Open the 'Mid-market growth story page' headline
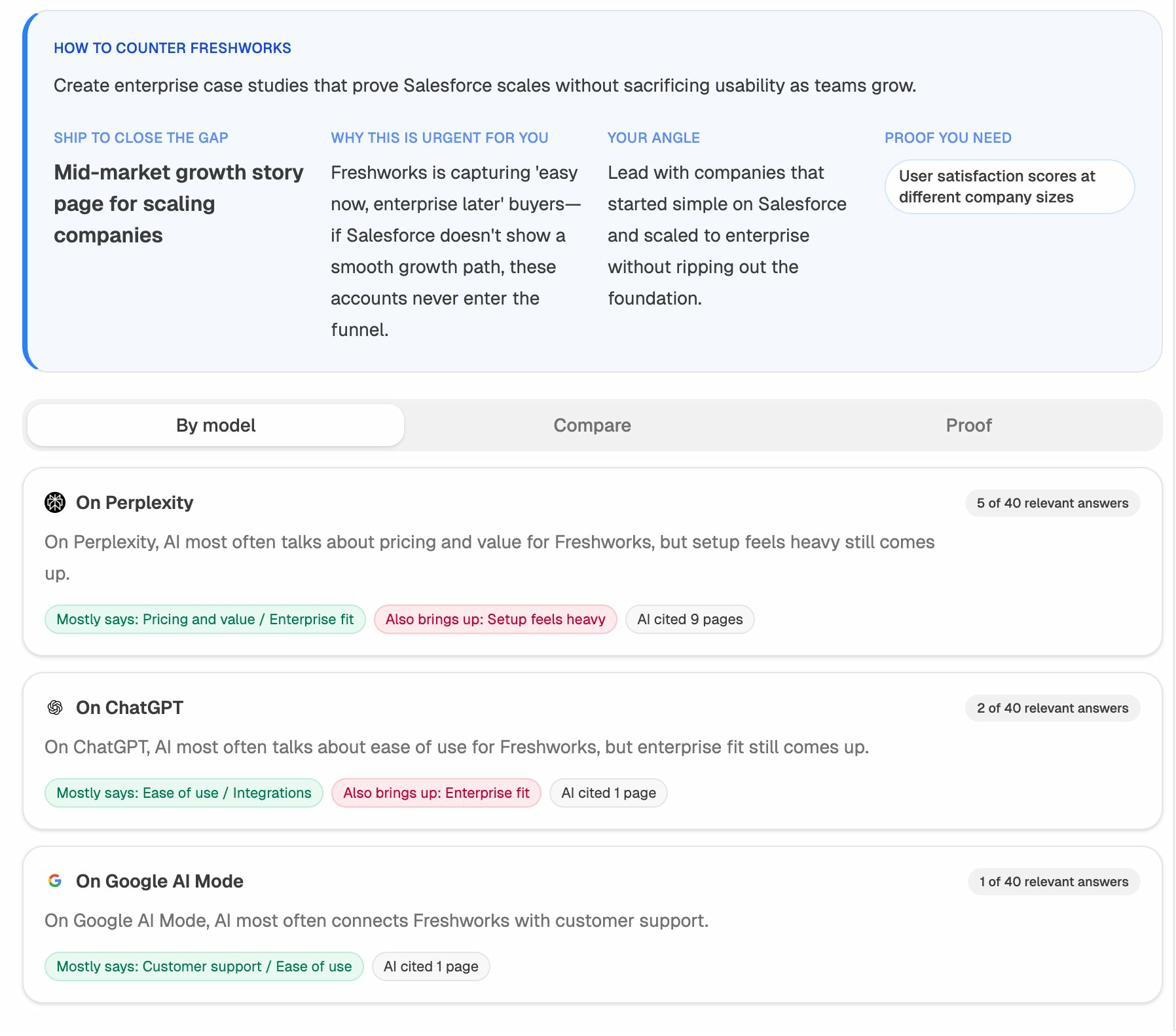 178,203
